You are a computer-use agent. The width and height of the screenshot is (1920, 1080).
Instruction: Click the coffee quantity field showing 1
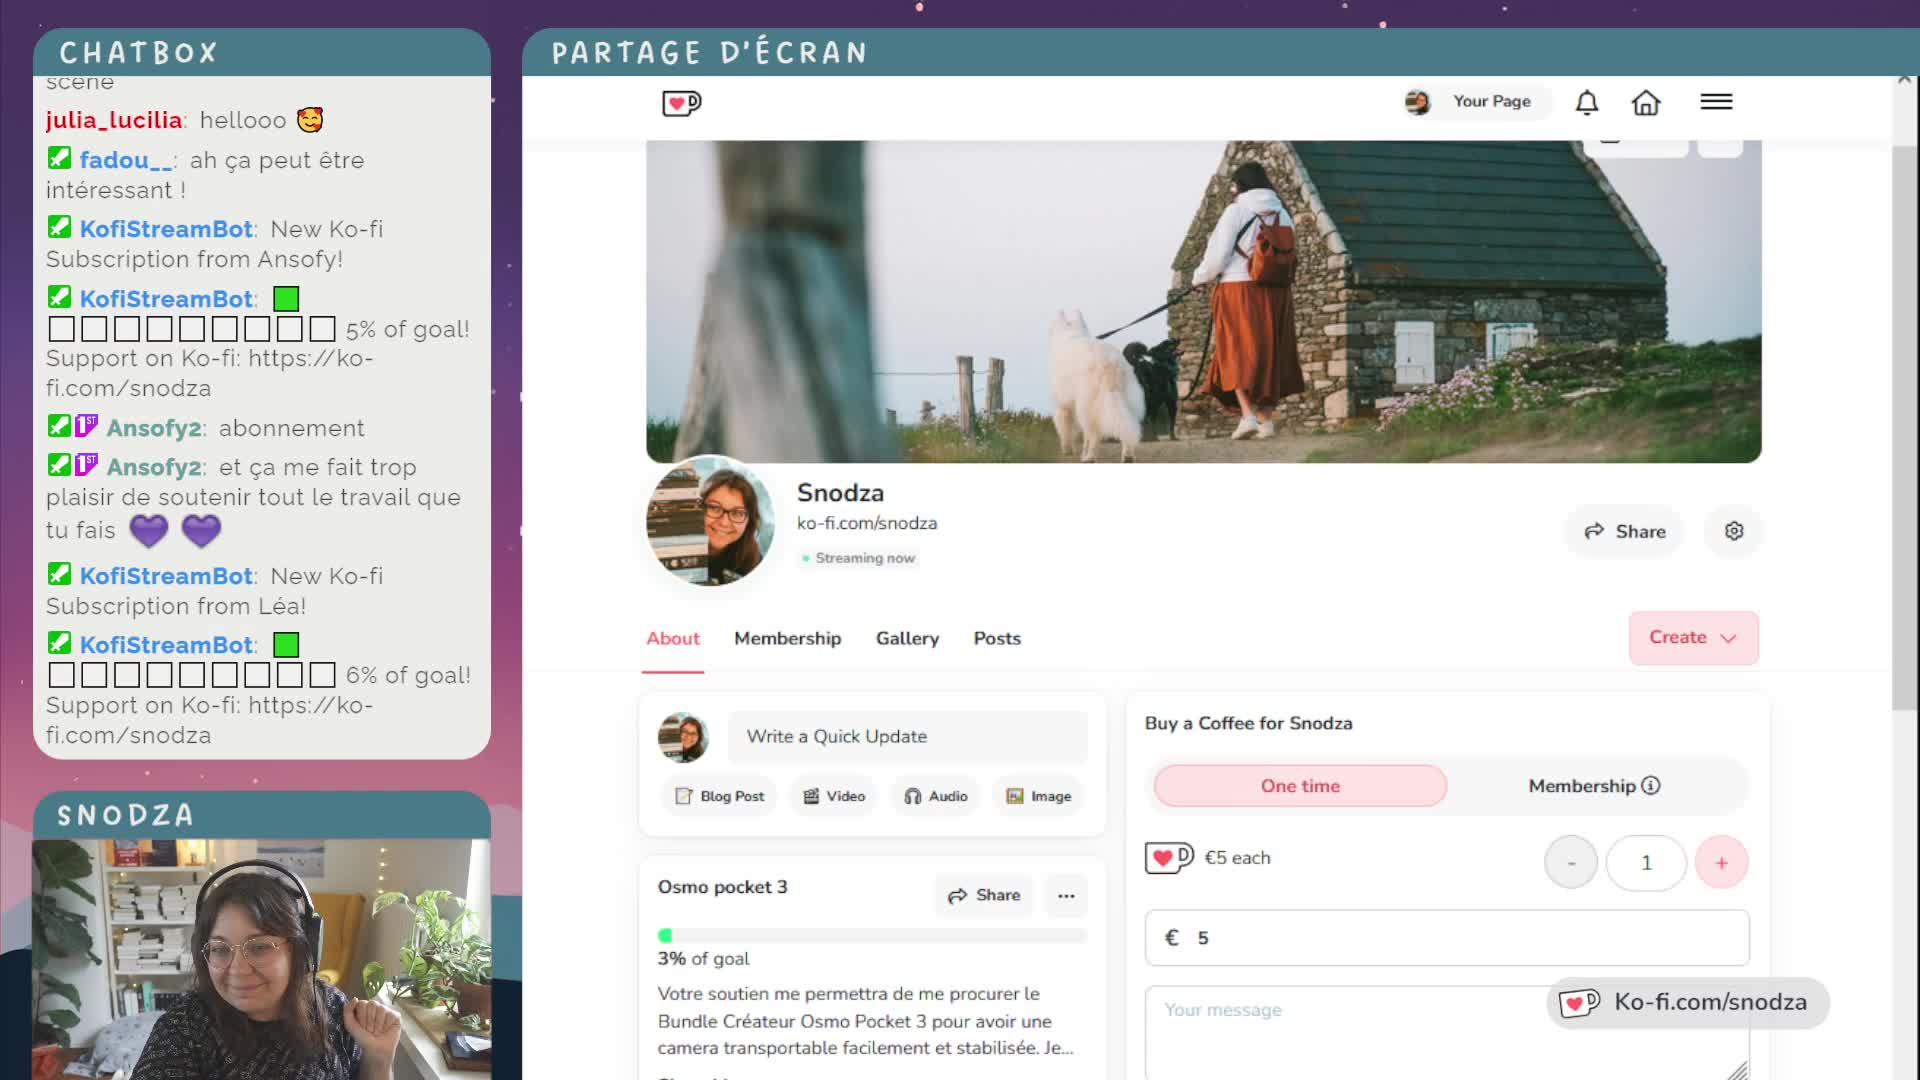pos(1646,862)
